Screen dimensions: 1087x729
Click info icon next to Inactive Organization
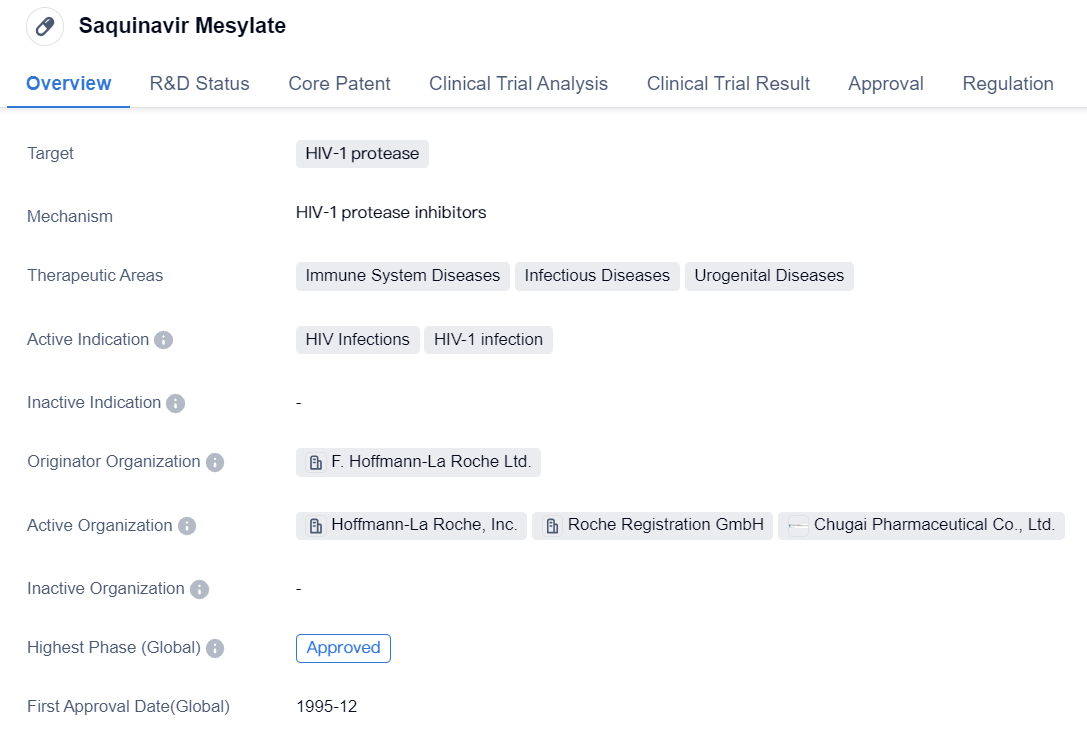coord(199,589)
